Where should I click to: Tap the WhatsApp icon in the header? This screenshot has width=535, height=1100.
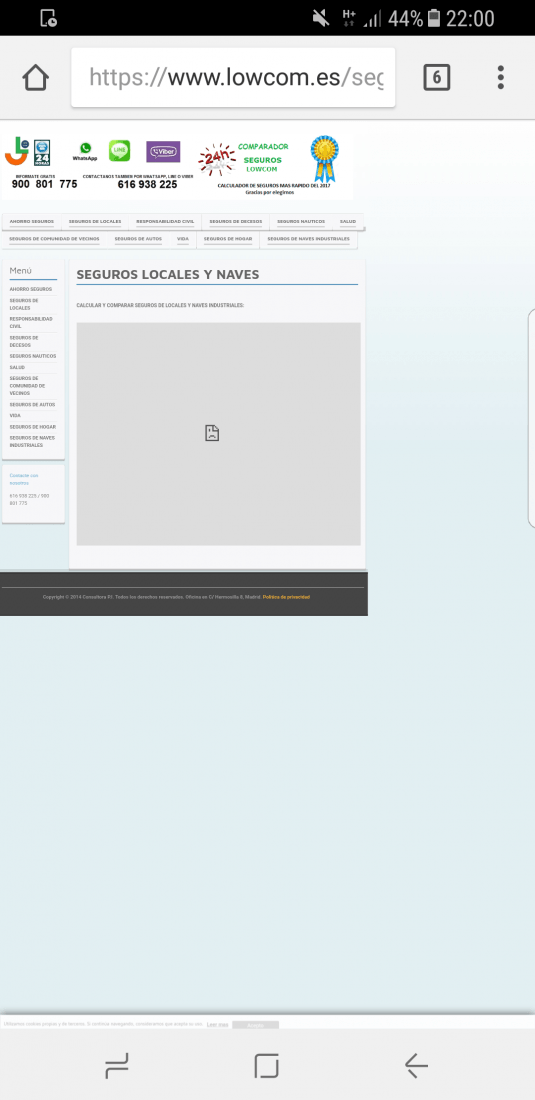[85, 152]
